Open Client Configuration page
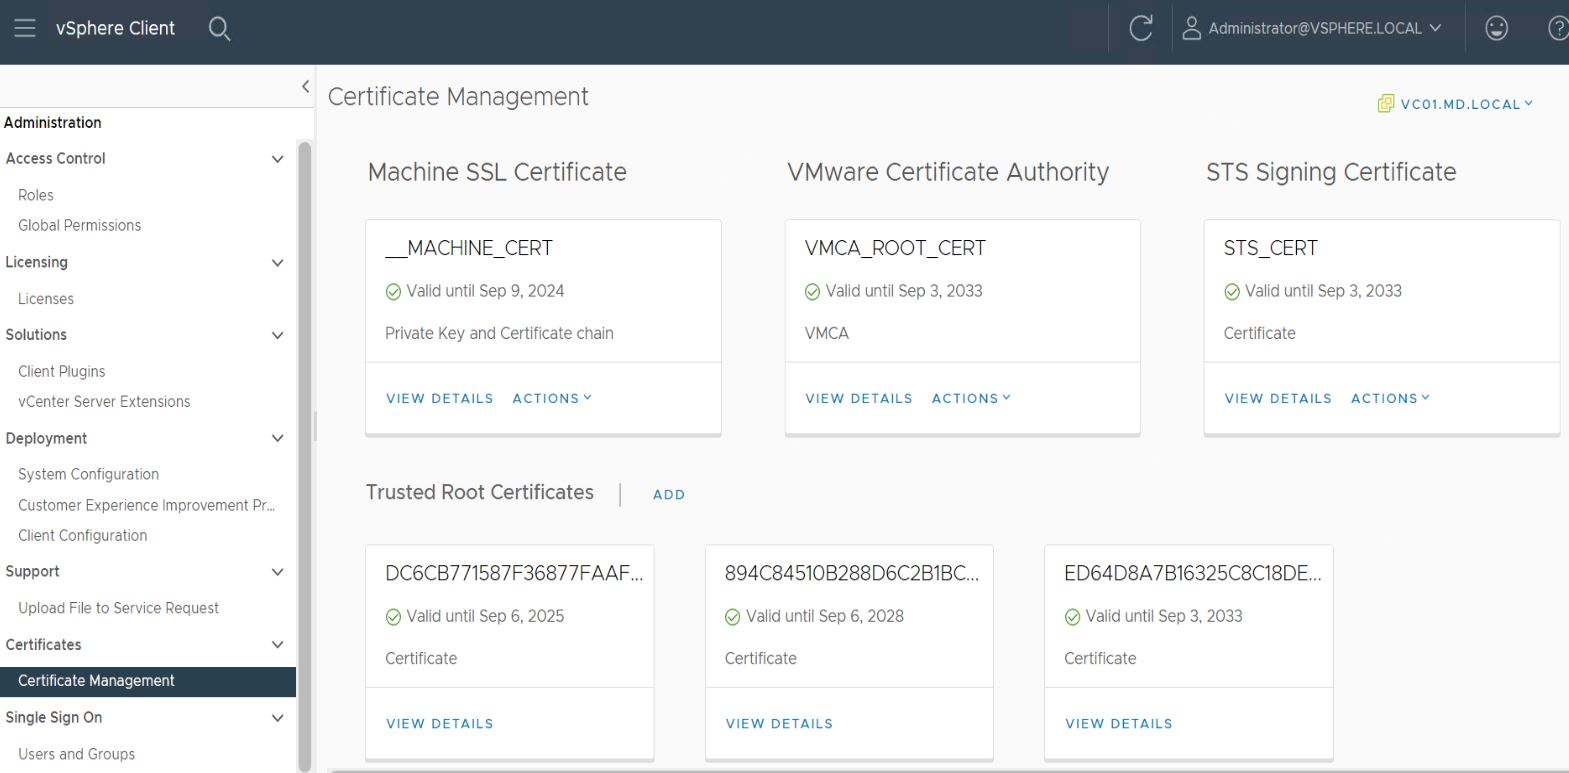This screenshot has width=1569, height=773. (x=82, y=535)
